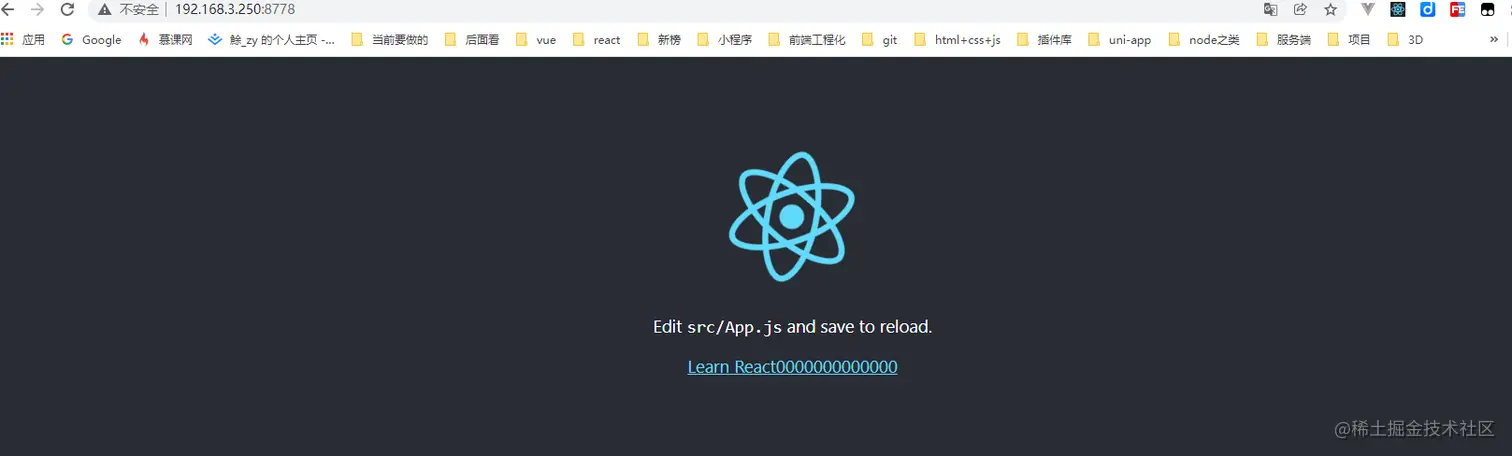Open the blue 'd' extension icon

(x=1428, y=9)
